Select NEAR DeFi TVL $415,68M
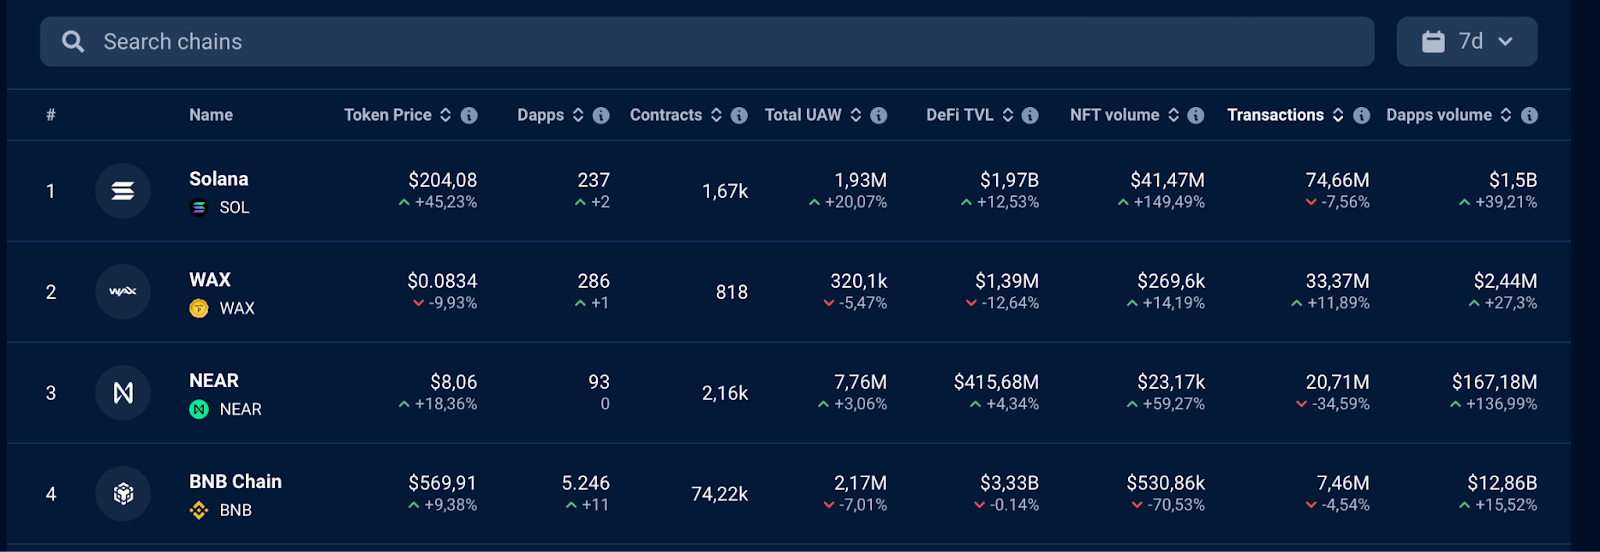 [x=996, y=382]
